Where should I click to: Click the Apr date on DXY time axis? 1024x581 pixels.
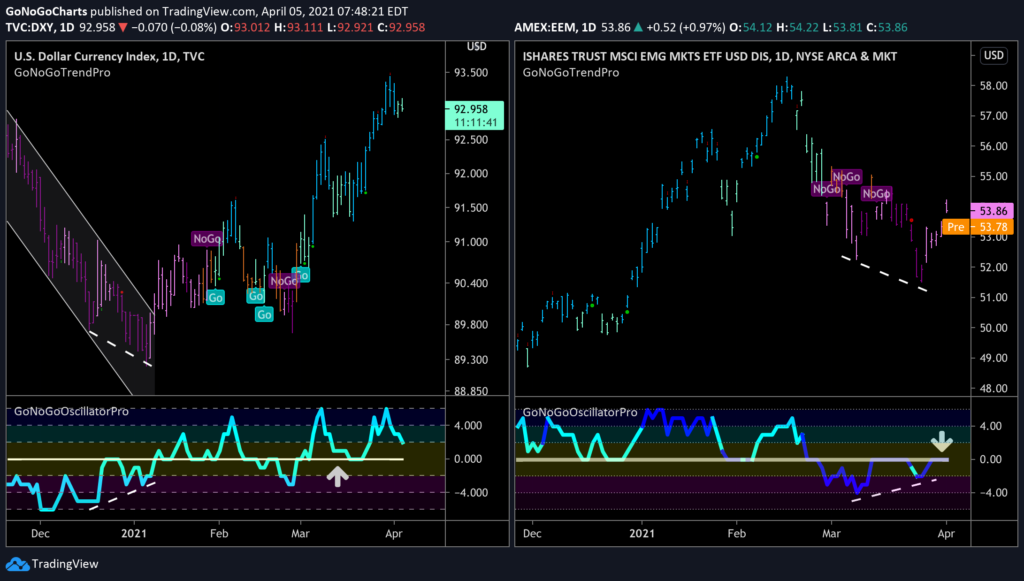click(394, 533)
